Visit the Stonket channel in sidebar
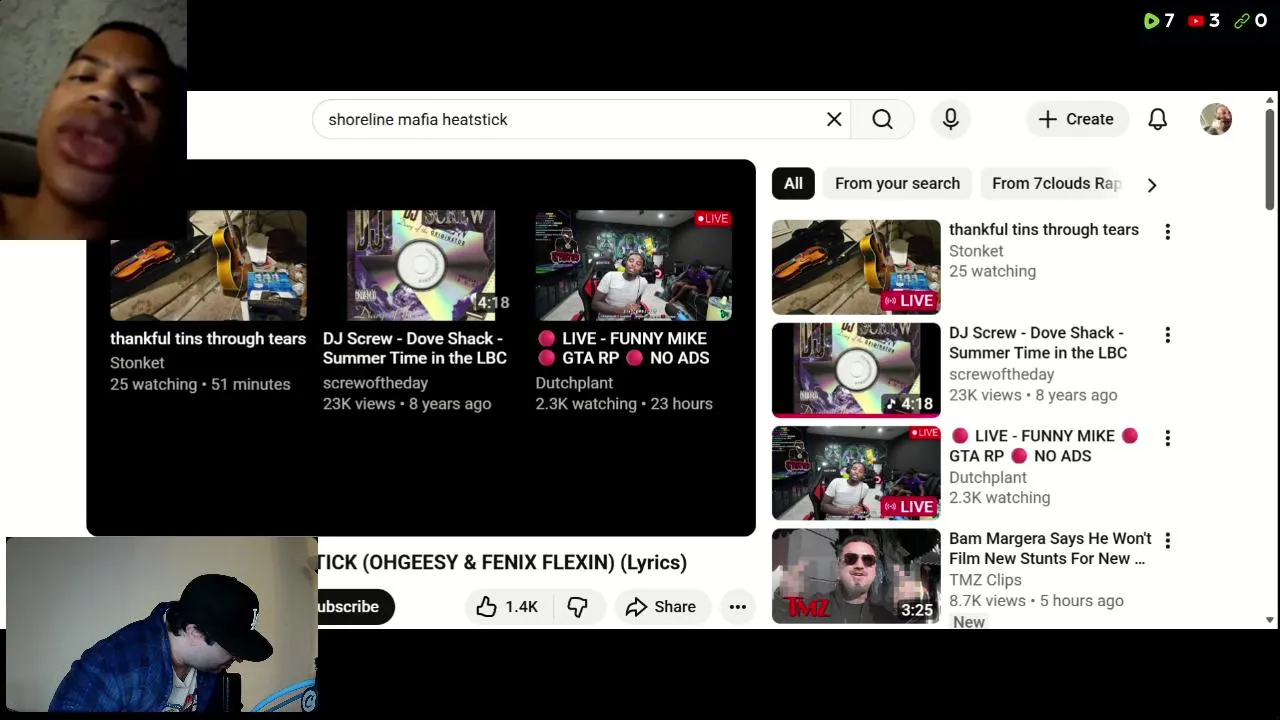 [x=976, y=251]
